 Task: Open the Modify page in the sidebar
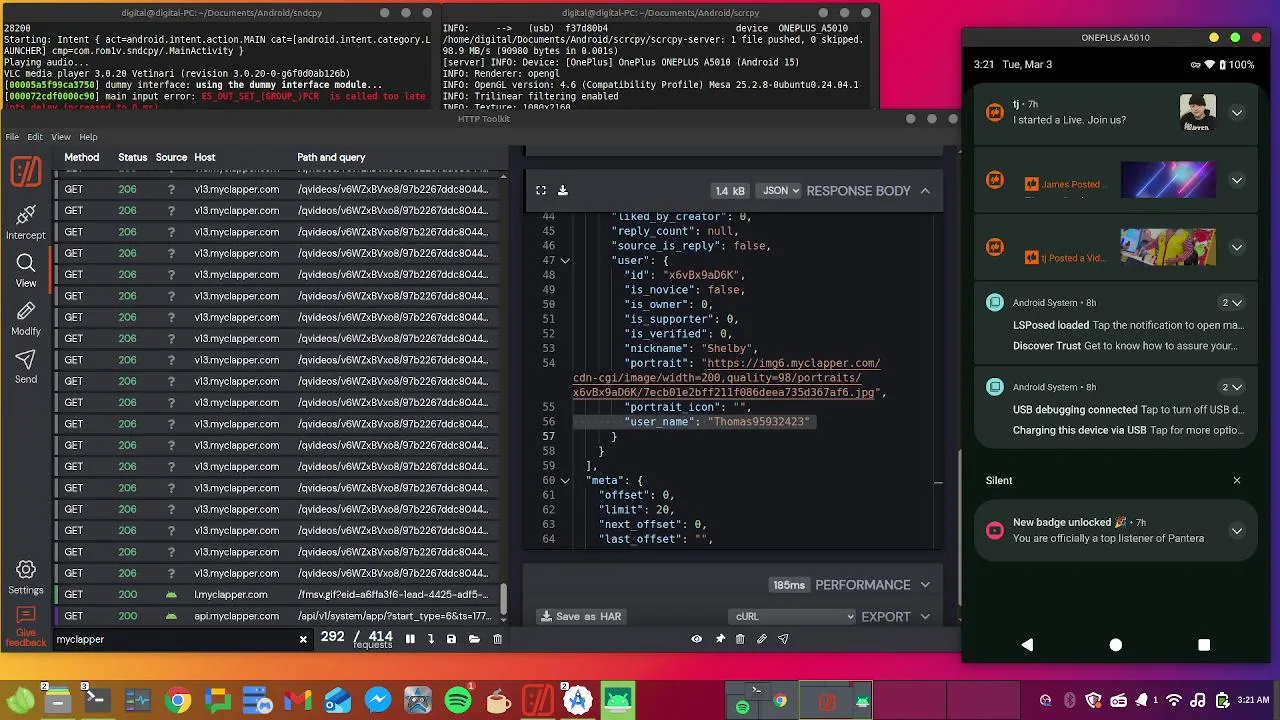tap(26, 318)
